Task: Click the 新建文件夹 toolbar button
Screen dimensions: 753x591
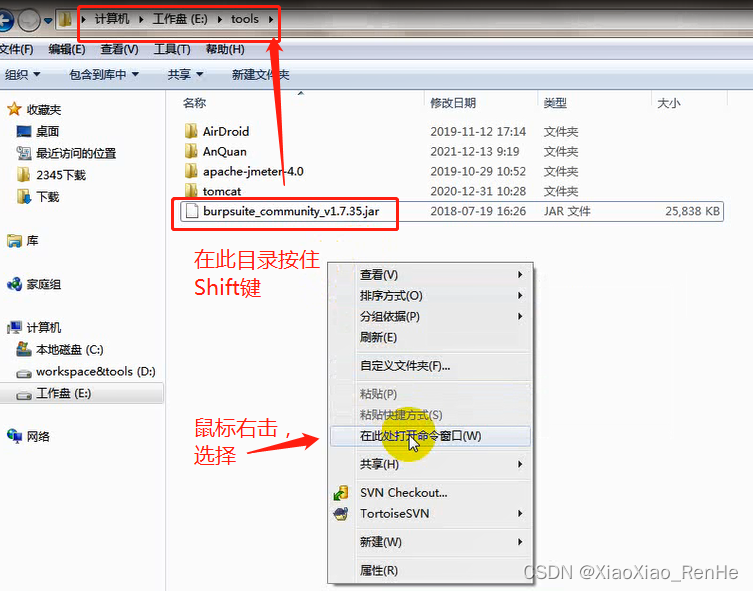Action: [260, 74]
